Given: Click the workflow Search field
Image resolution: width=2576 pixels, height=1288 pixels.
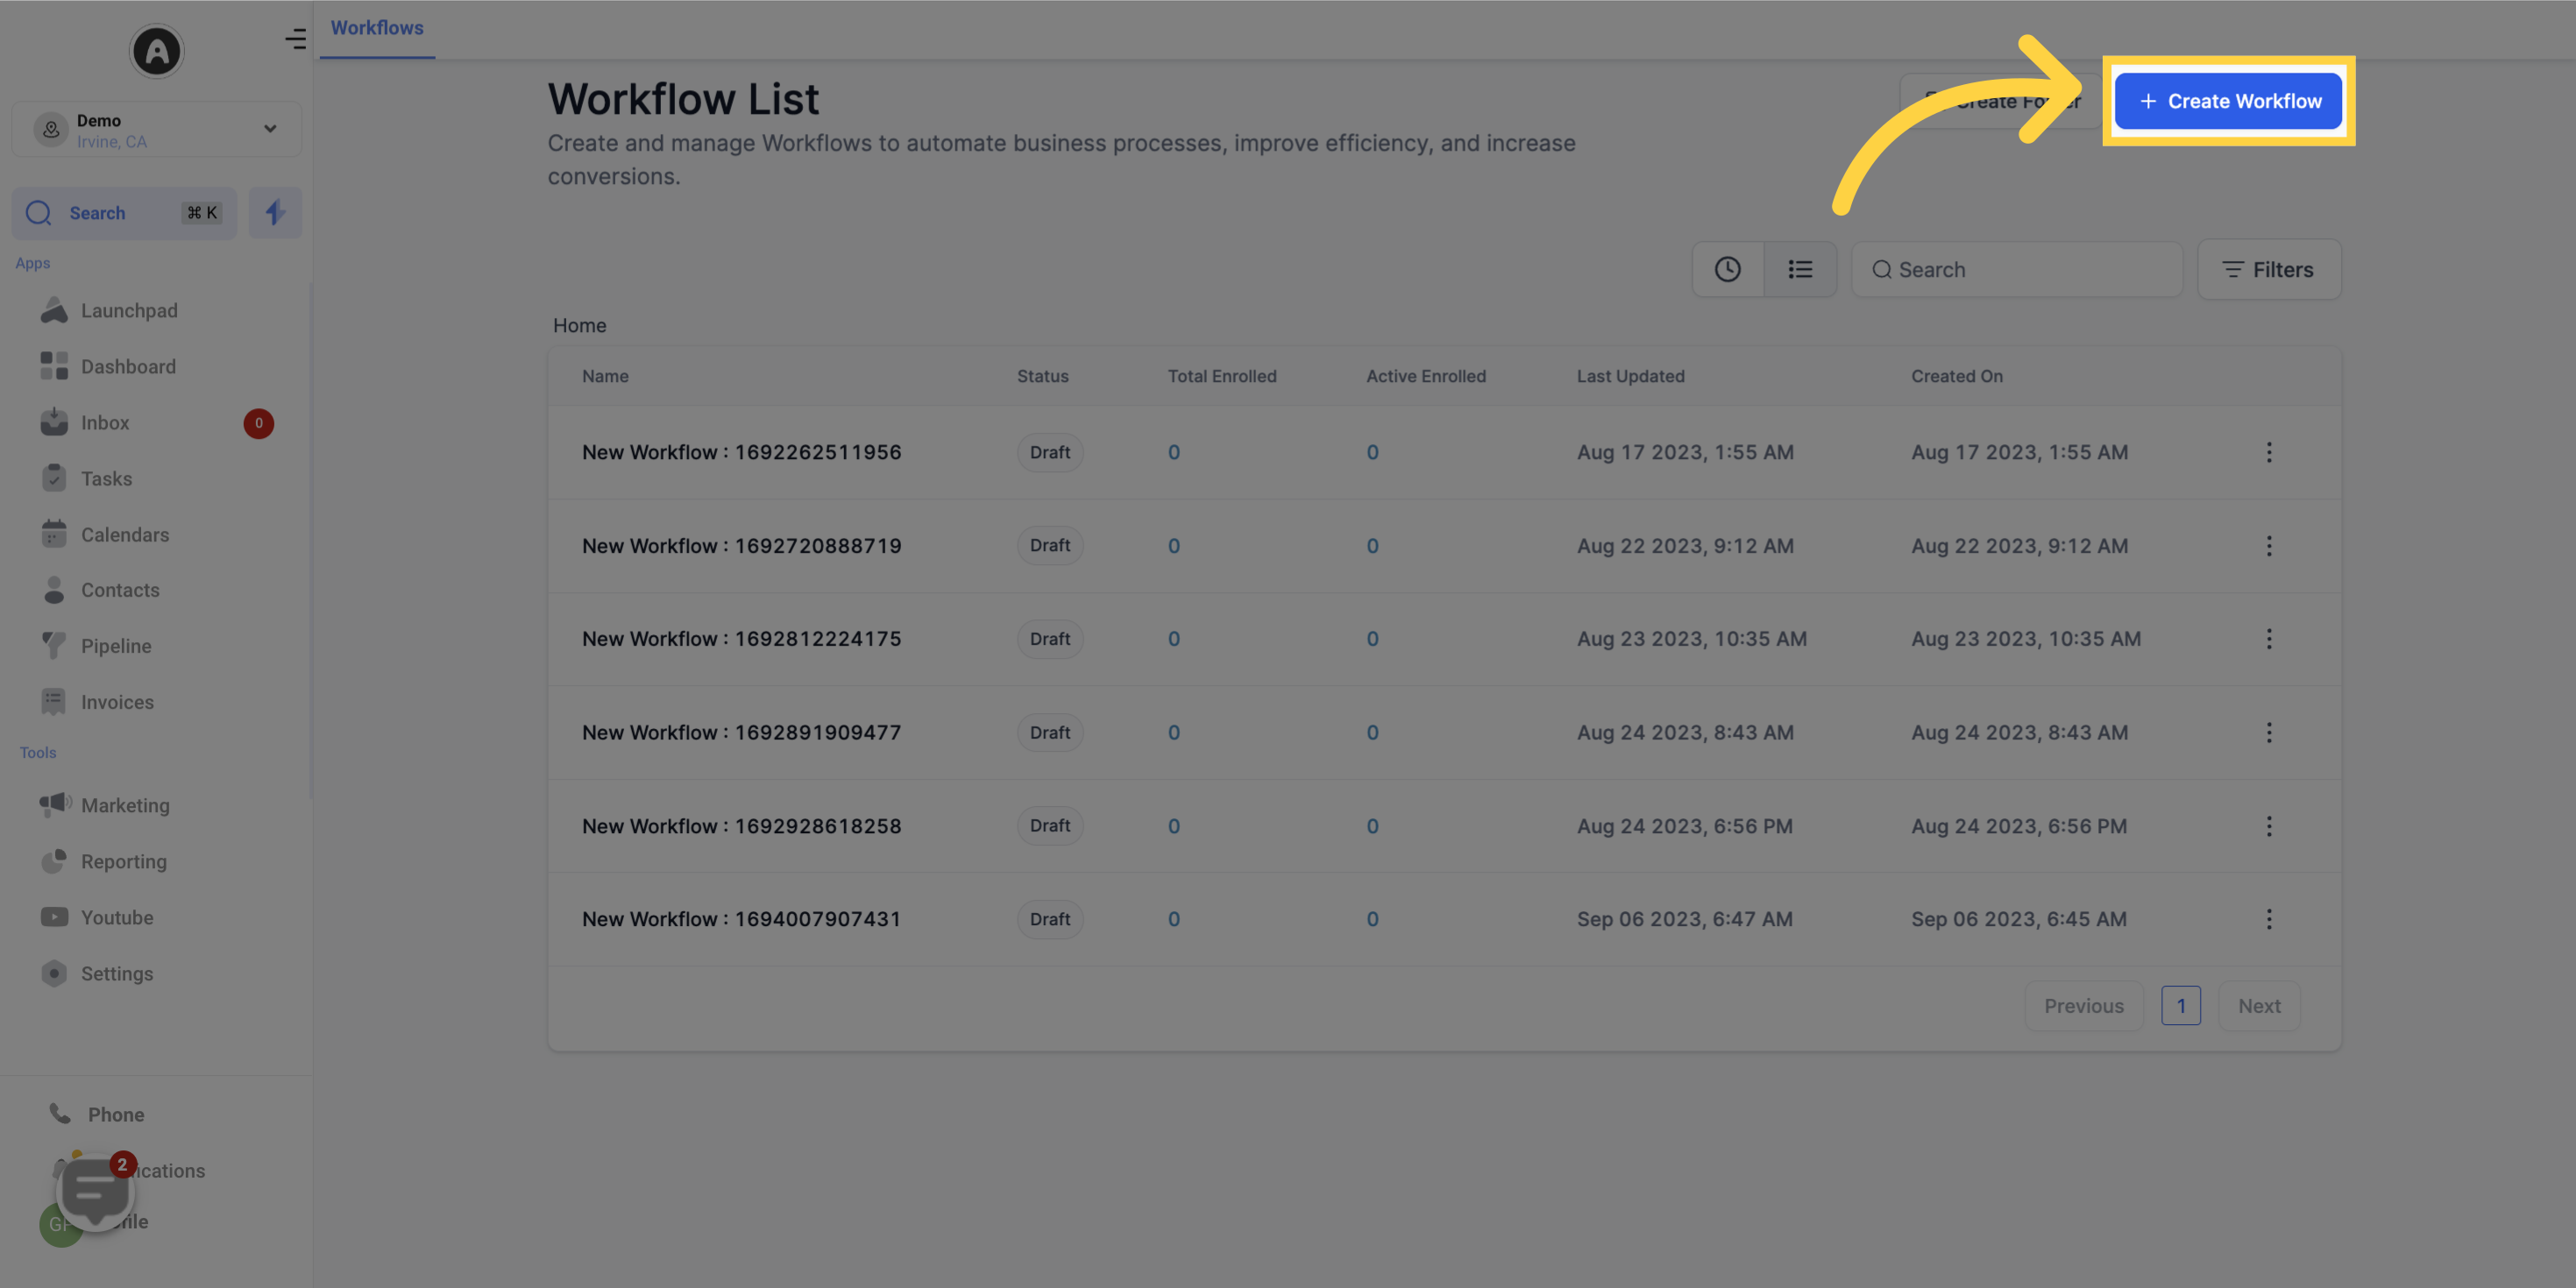Looking at the screenshot, I should pos(2017,269).
